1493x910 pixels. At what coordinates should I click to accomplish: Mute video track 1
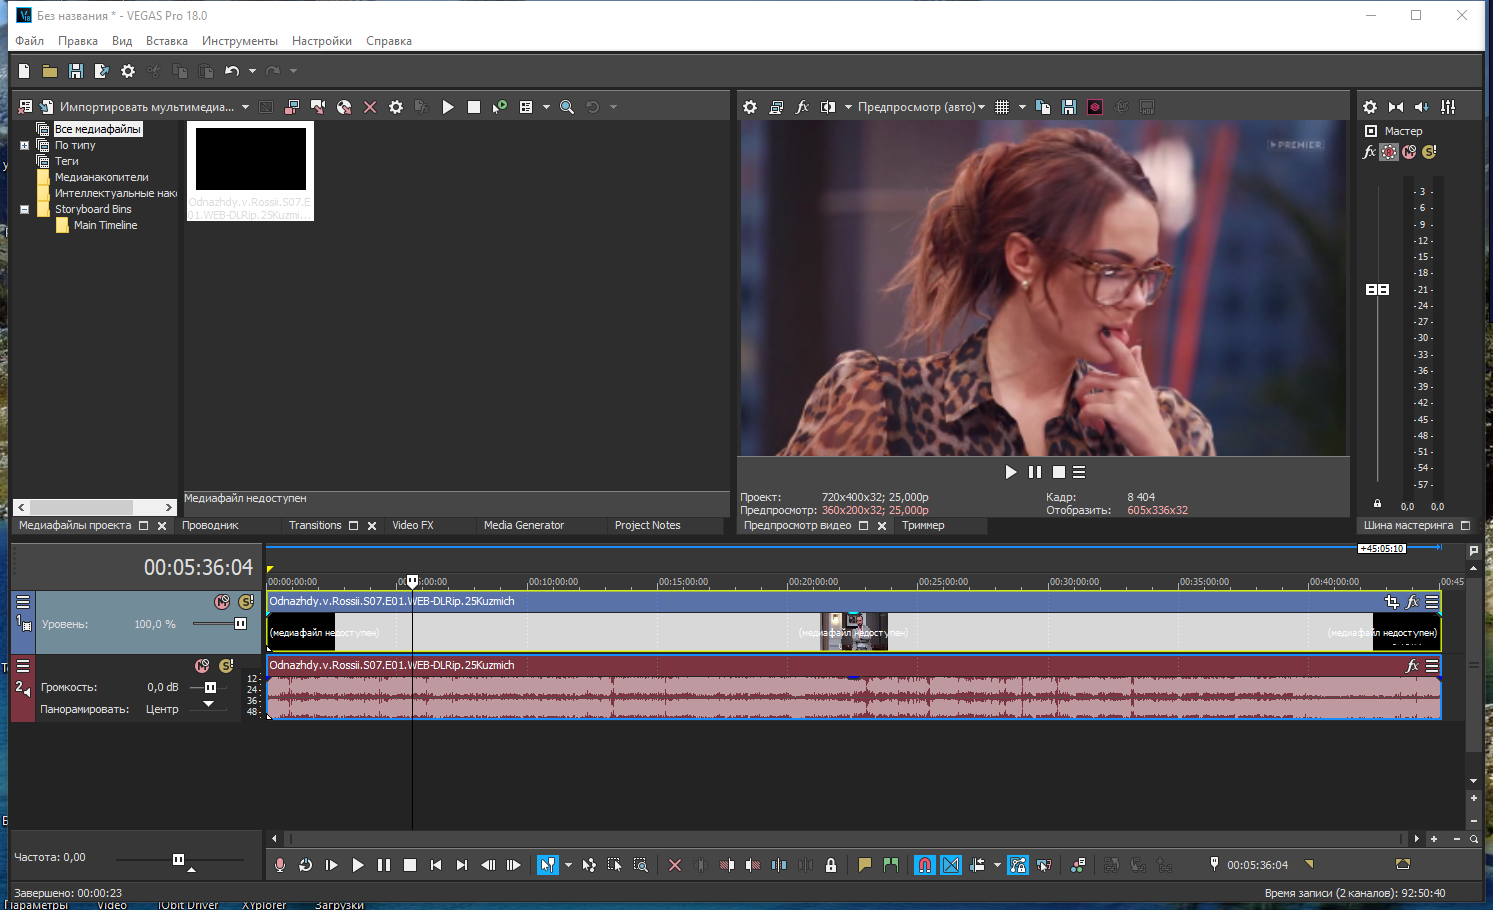222,602
